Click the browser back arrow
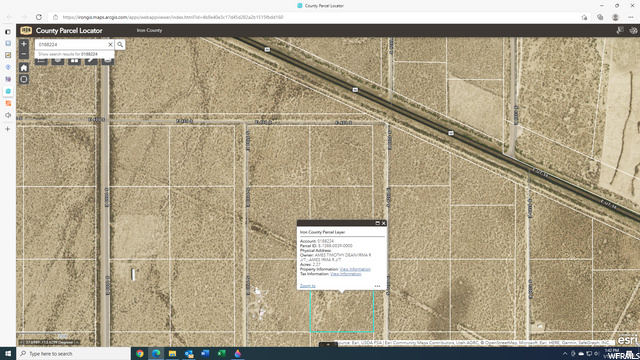640x360 pixels. pyautogui.click(x=9, y=17)
